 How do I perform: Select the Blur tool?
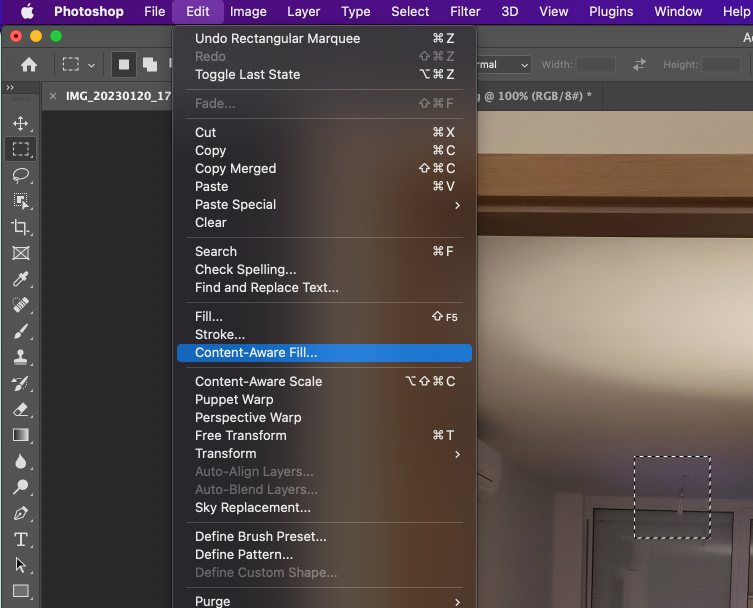click(x=20, y=461)
